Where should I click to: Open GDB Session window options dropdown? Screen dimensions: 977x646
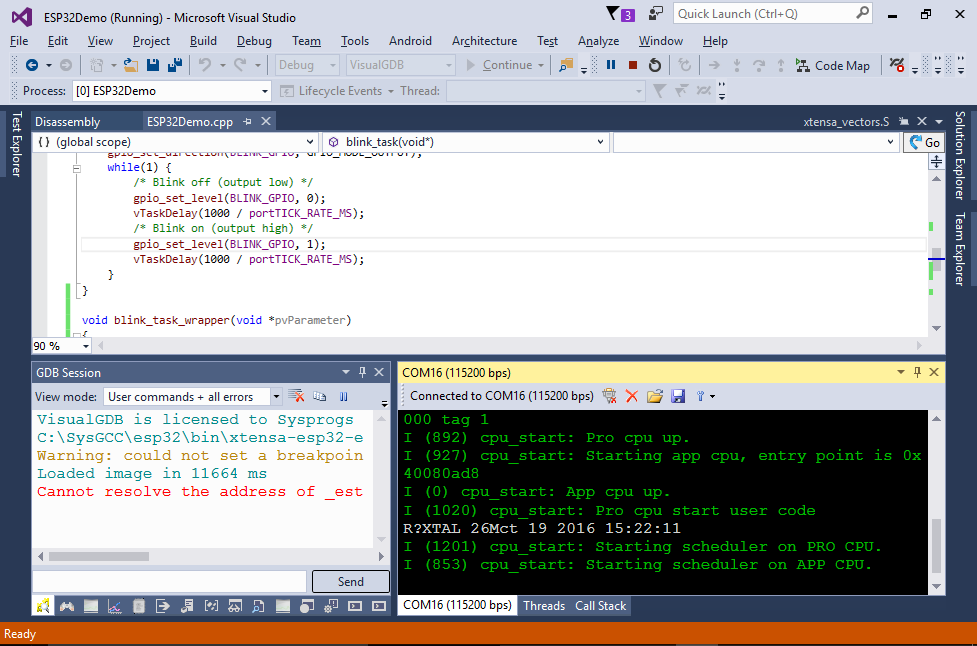tap(346, 372)
